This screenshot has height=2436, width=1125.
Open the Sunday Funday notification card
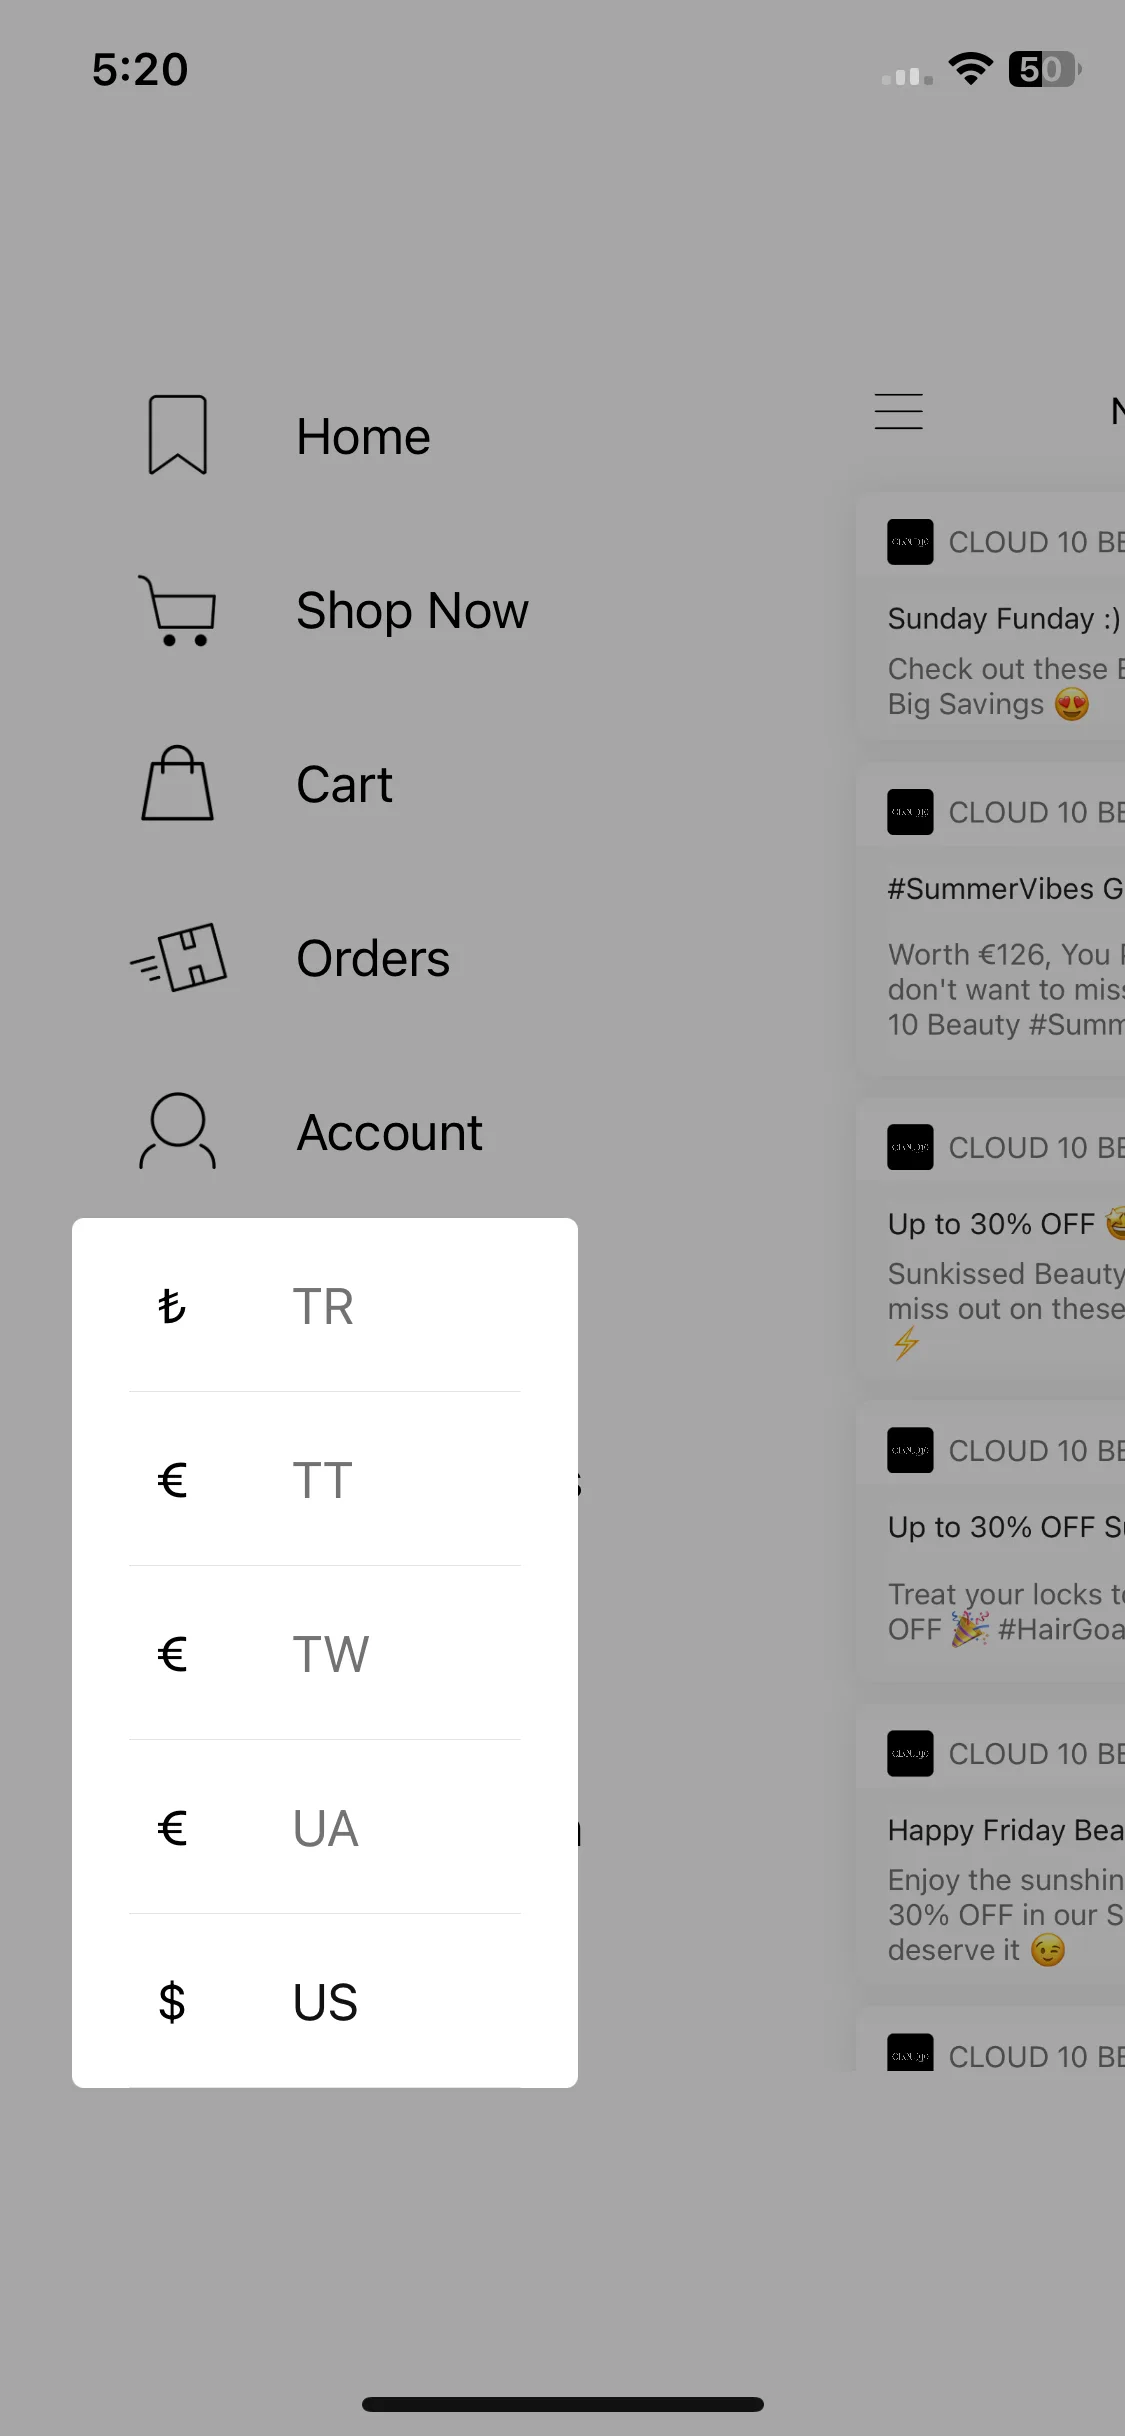tap(991, 616)
